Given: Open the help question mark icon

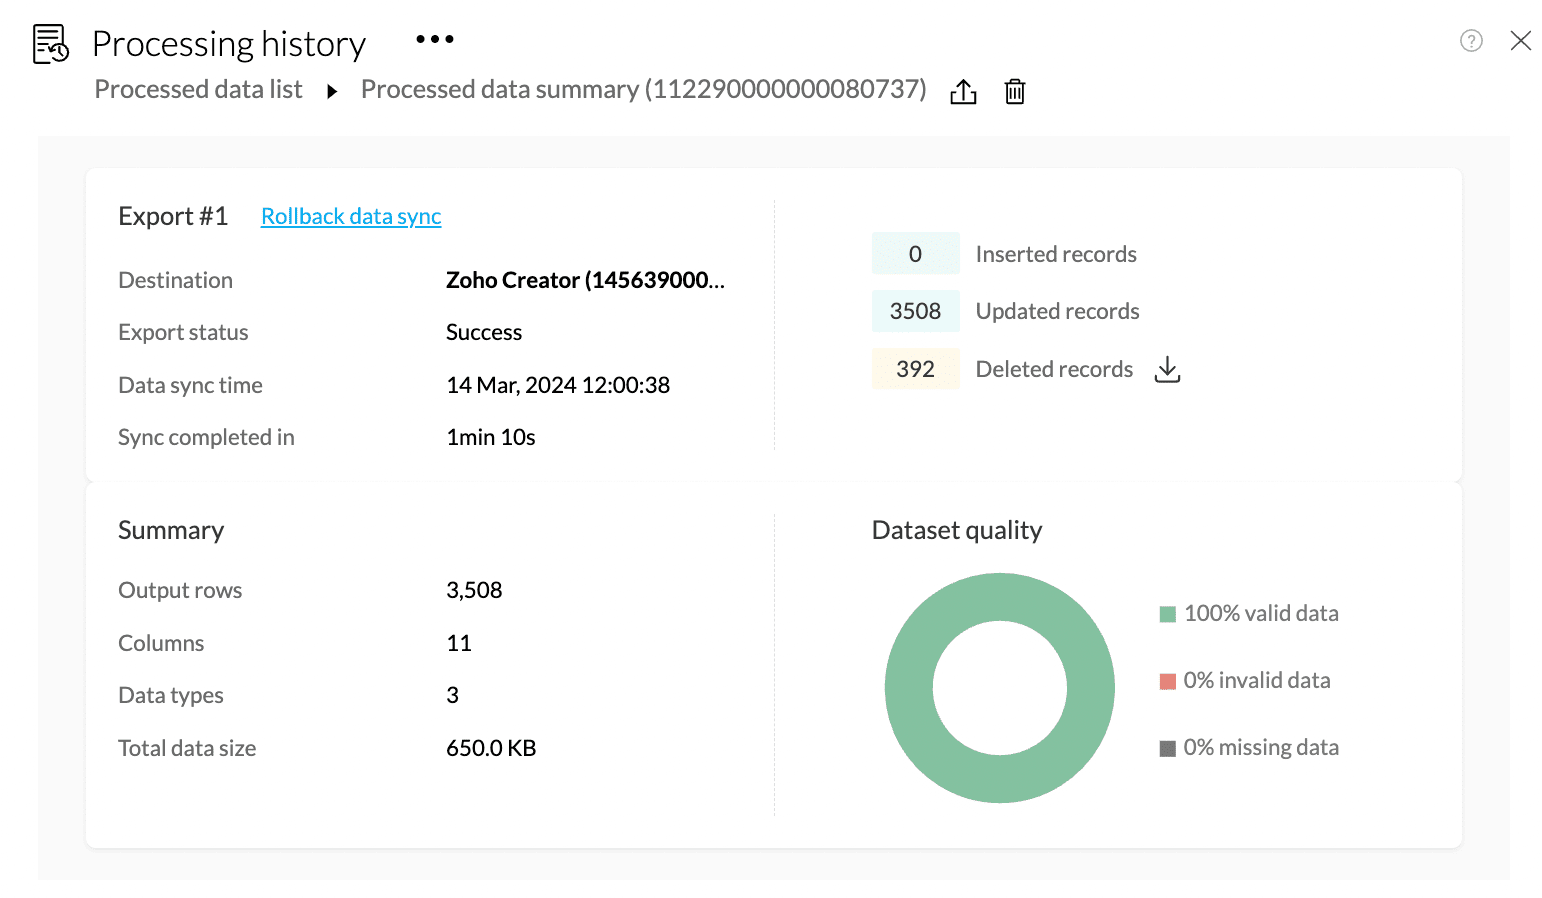Looking at the screenshot, I should pyautogui.click(x=1471, y=41).
